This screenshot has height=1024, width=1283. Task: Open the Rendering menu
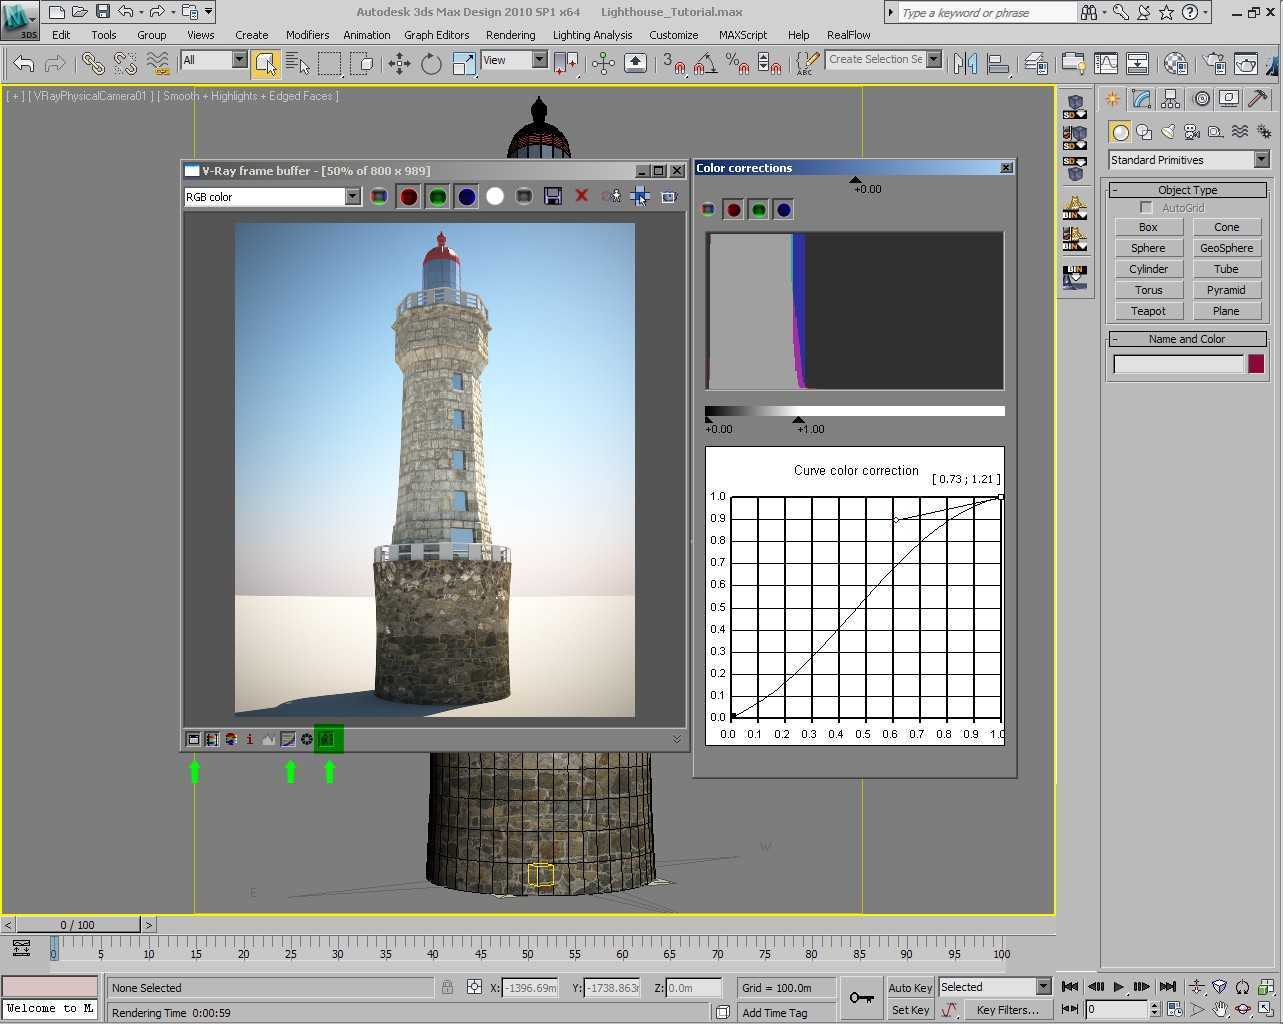click(510, 34)
